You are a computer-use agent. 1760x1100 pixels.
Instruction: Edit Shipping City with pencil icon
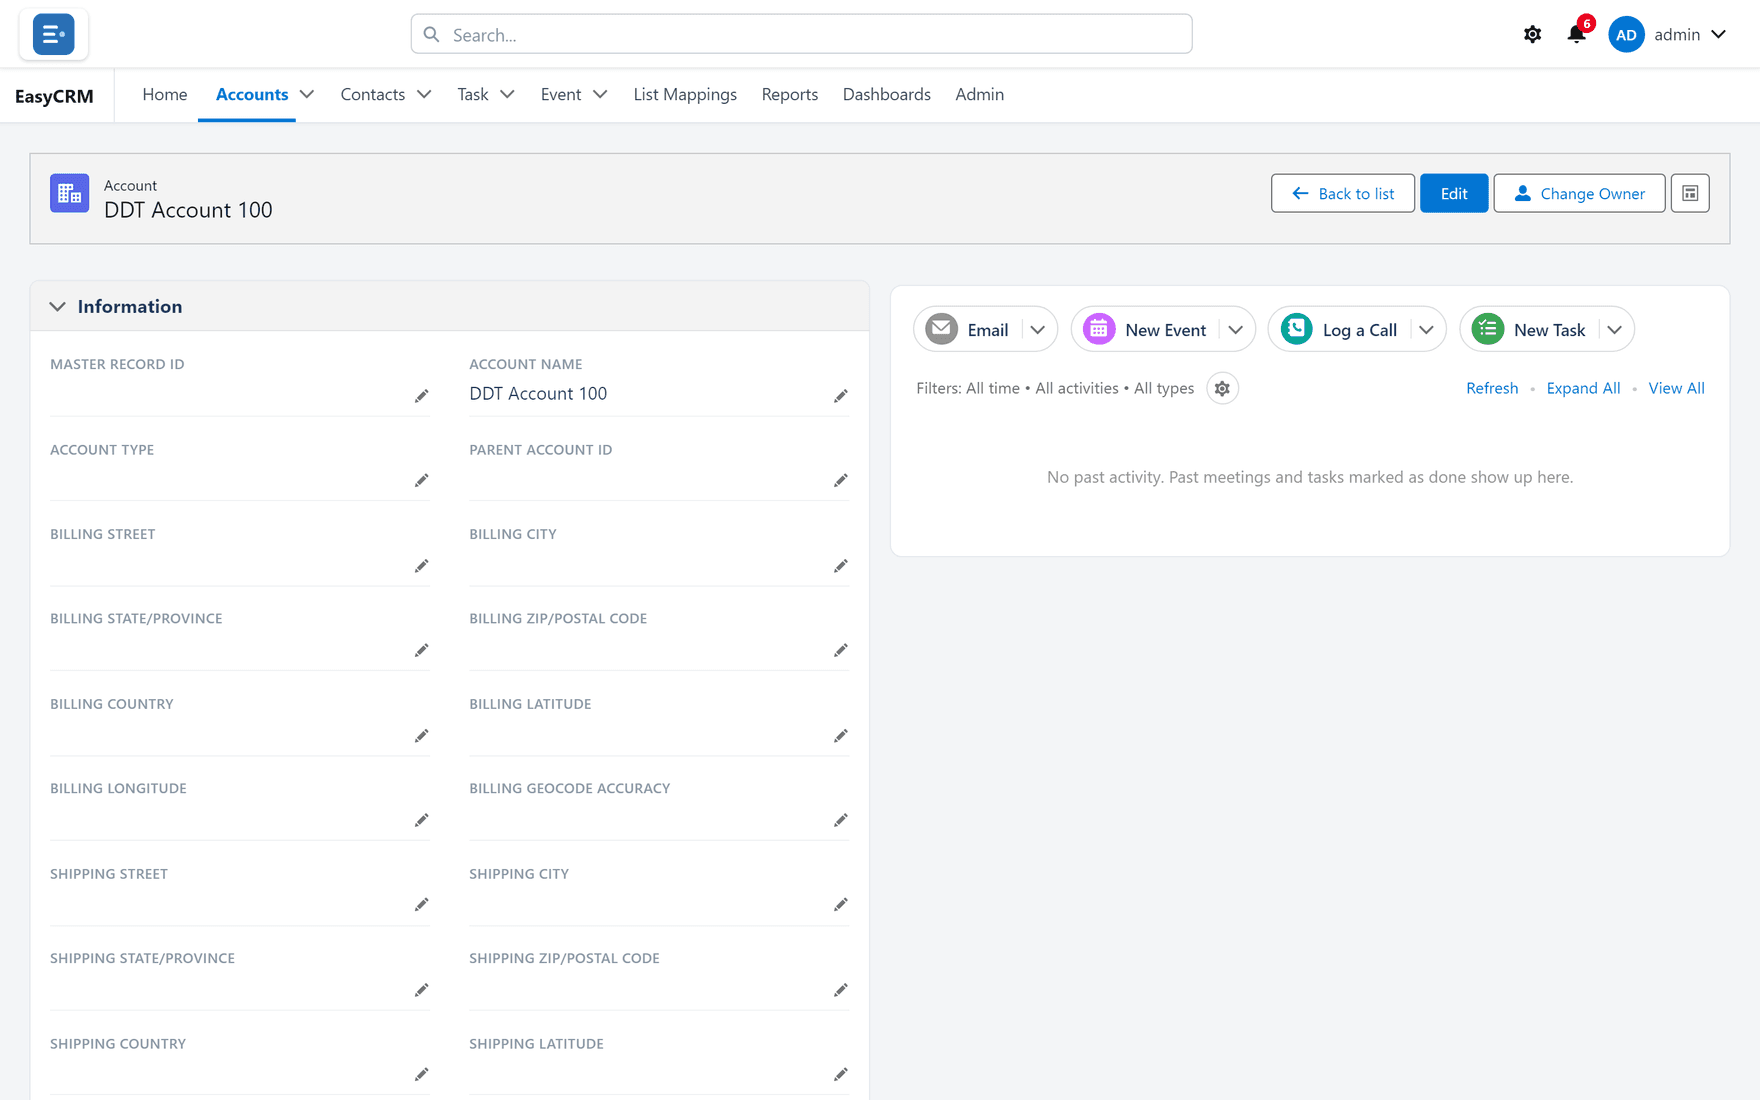pos(840,905)
